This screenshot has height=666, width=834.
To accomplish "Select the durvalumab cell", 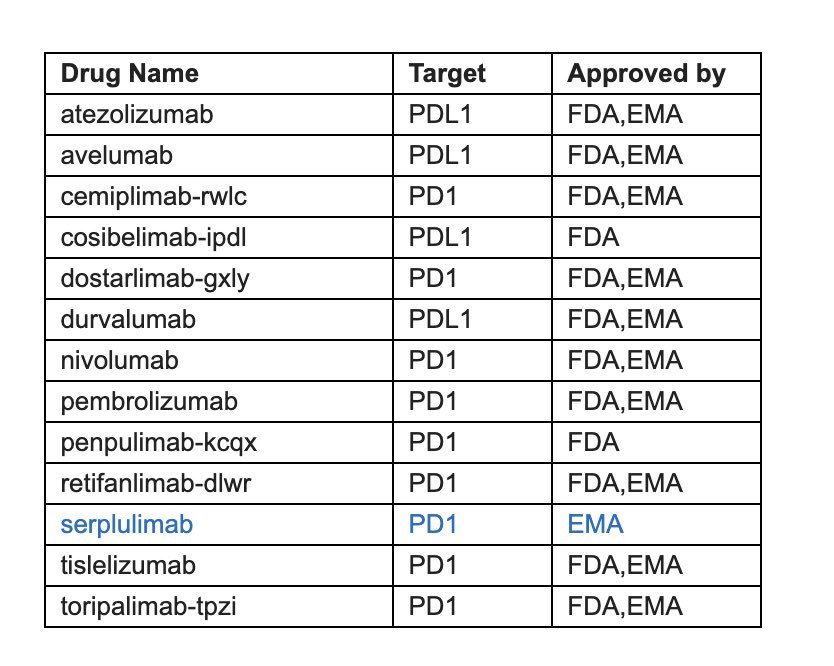I will click(x=128, y=319).
